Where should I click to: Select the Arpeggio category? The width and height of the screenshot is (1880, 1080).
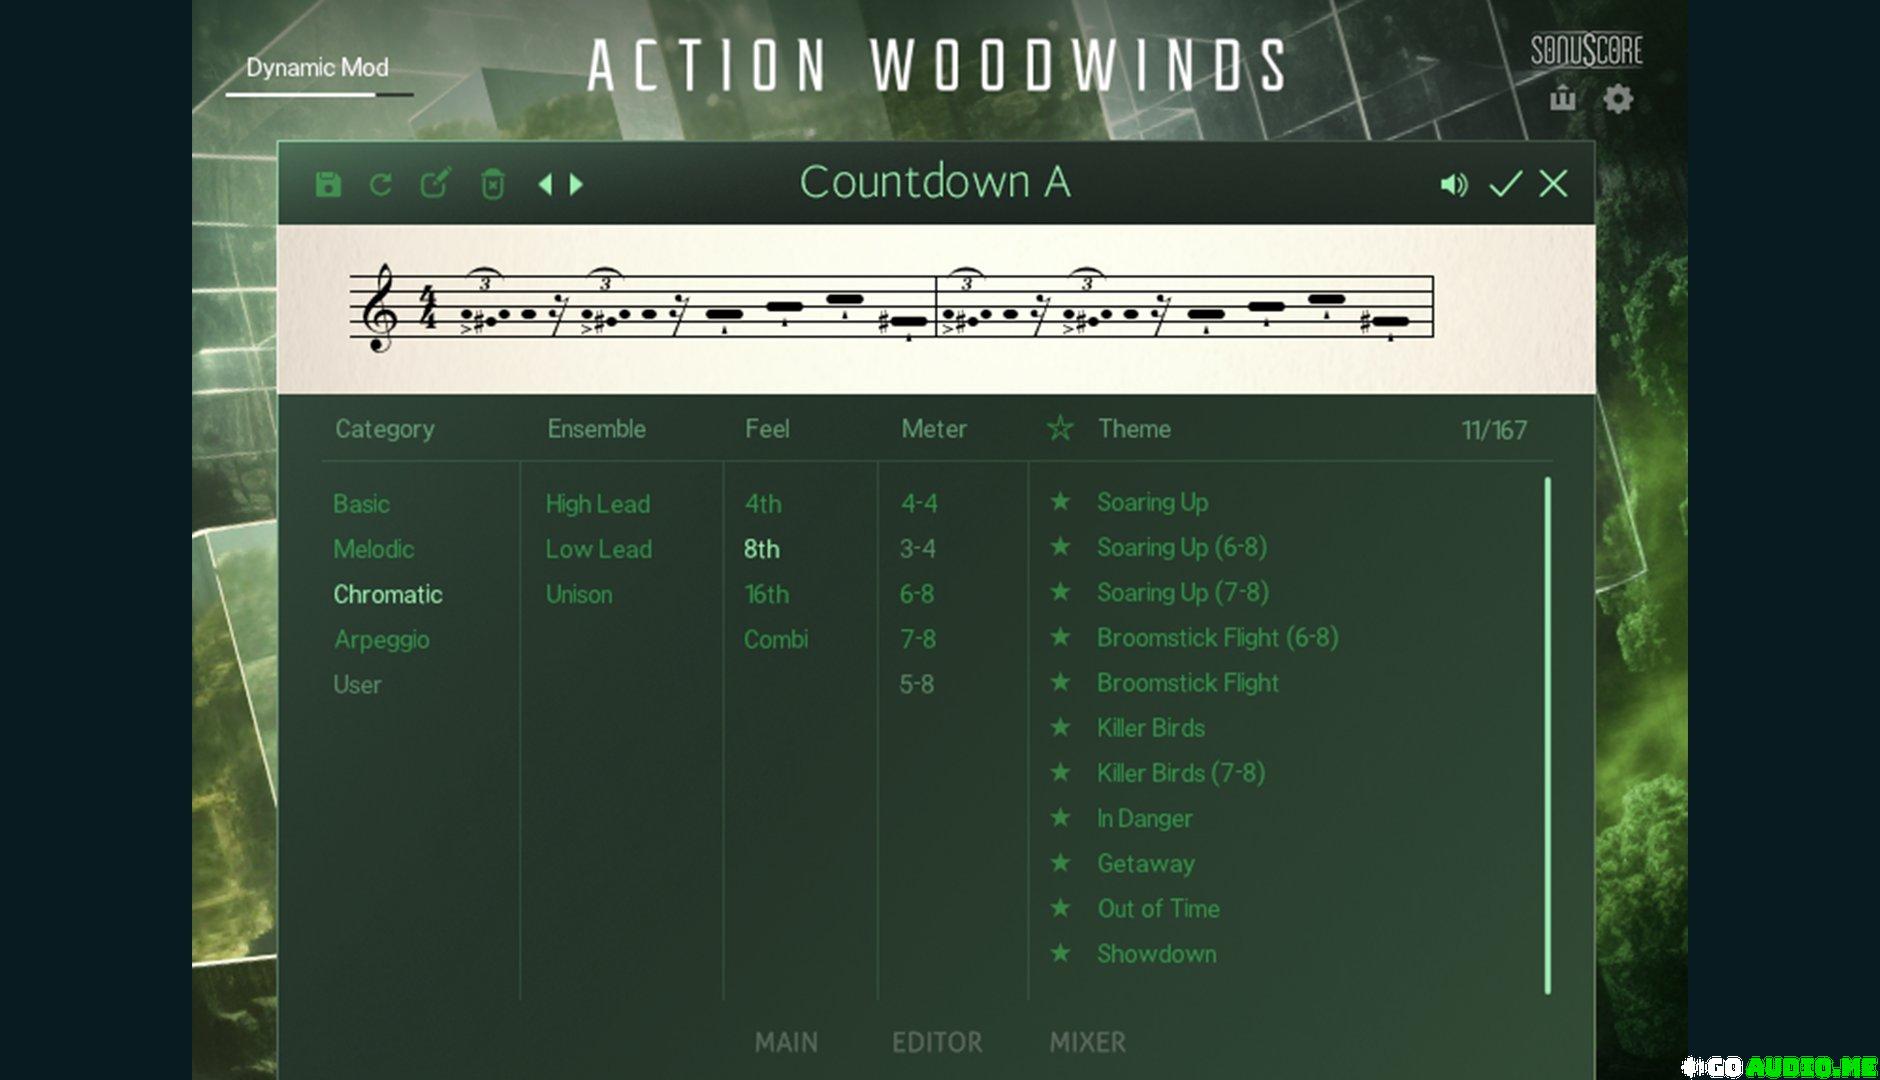(381, 640)
